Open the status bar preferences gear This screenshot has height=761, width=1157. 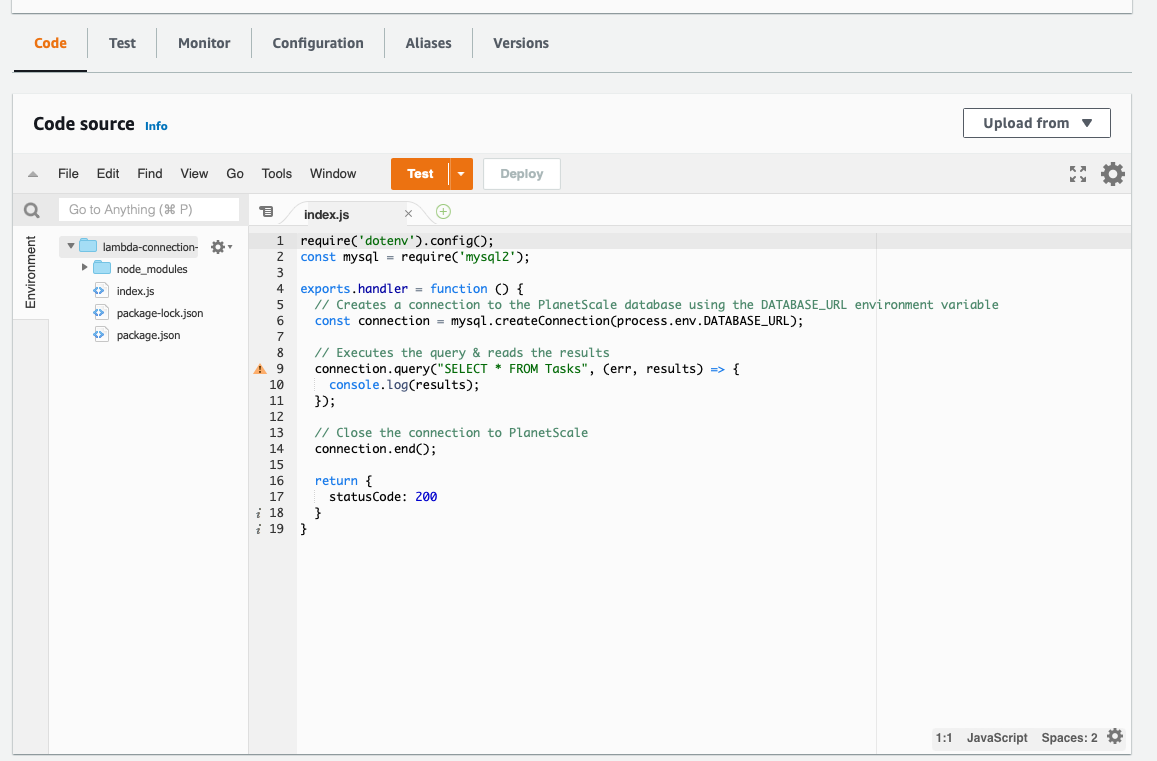click(1113, 736)
